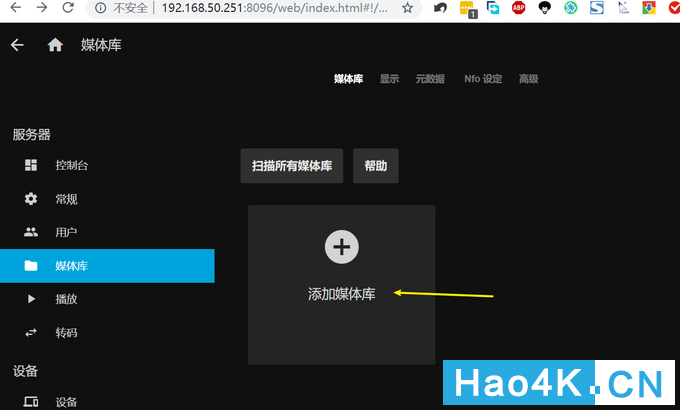Click the play triangle icon beside 播放
Viewport: 680px width, 410px height.
[31, 299]
